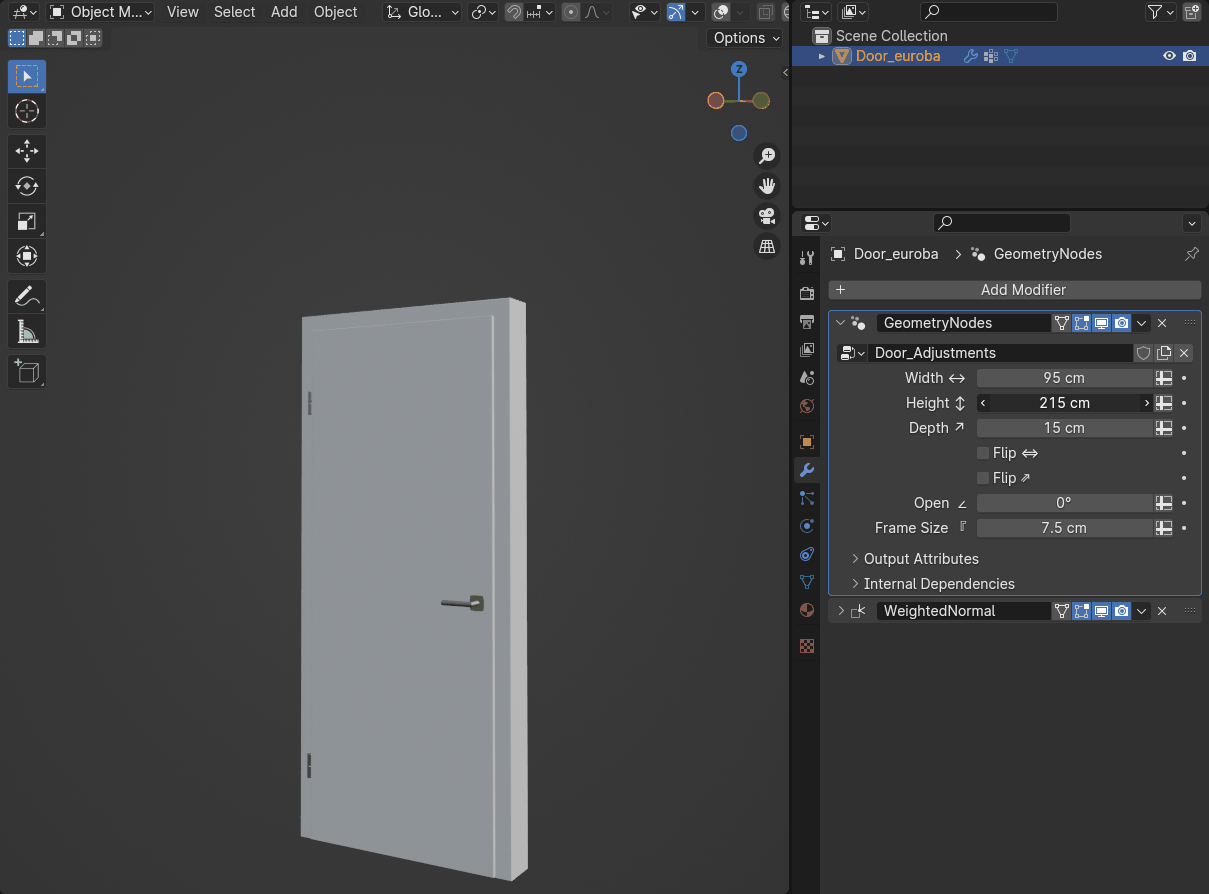
Task: Toggle proportional editing in header
Action: point(571,12)
